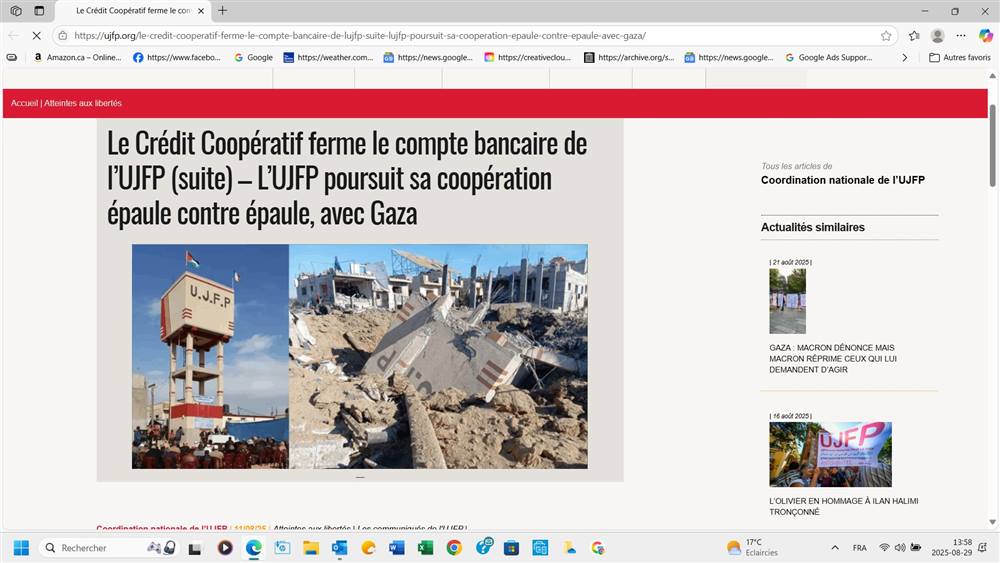Open the notifications bell icon
1000x563 pixels.
click(x=983, y=548)
